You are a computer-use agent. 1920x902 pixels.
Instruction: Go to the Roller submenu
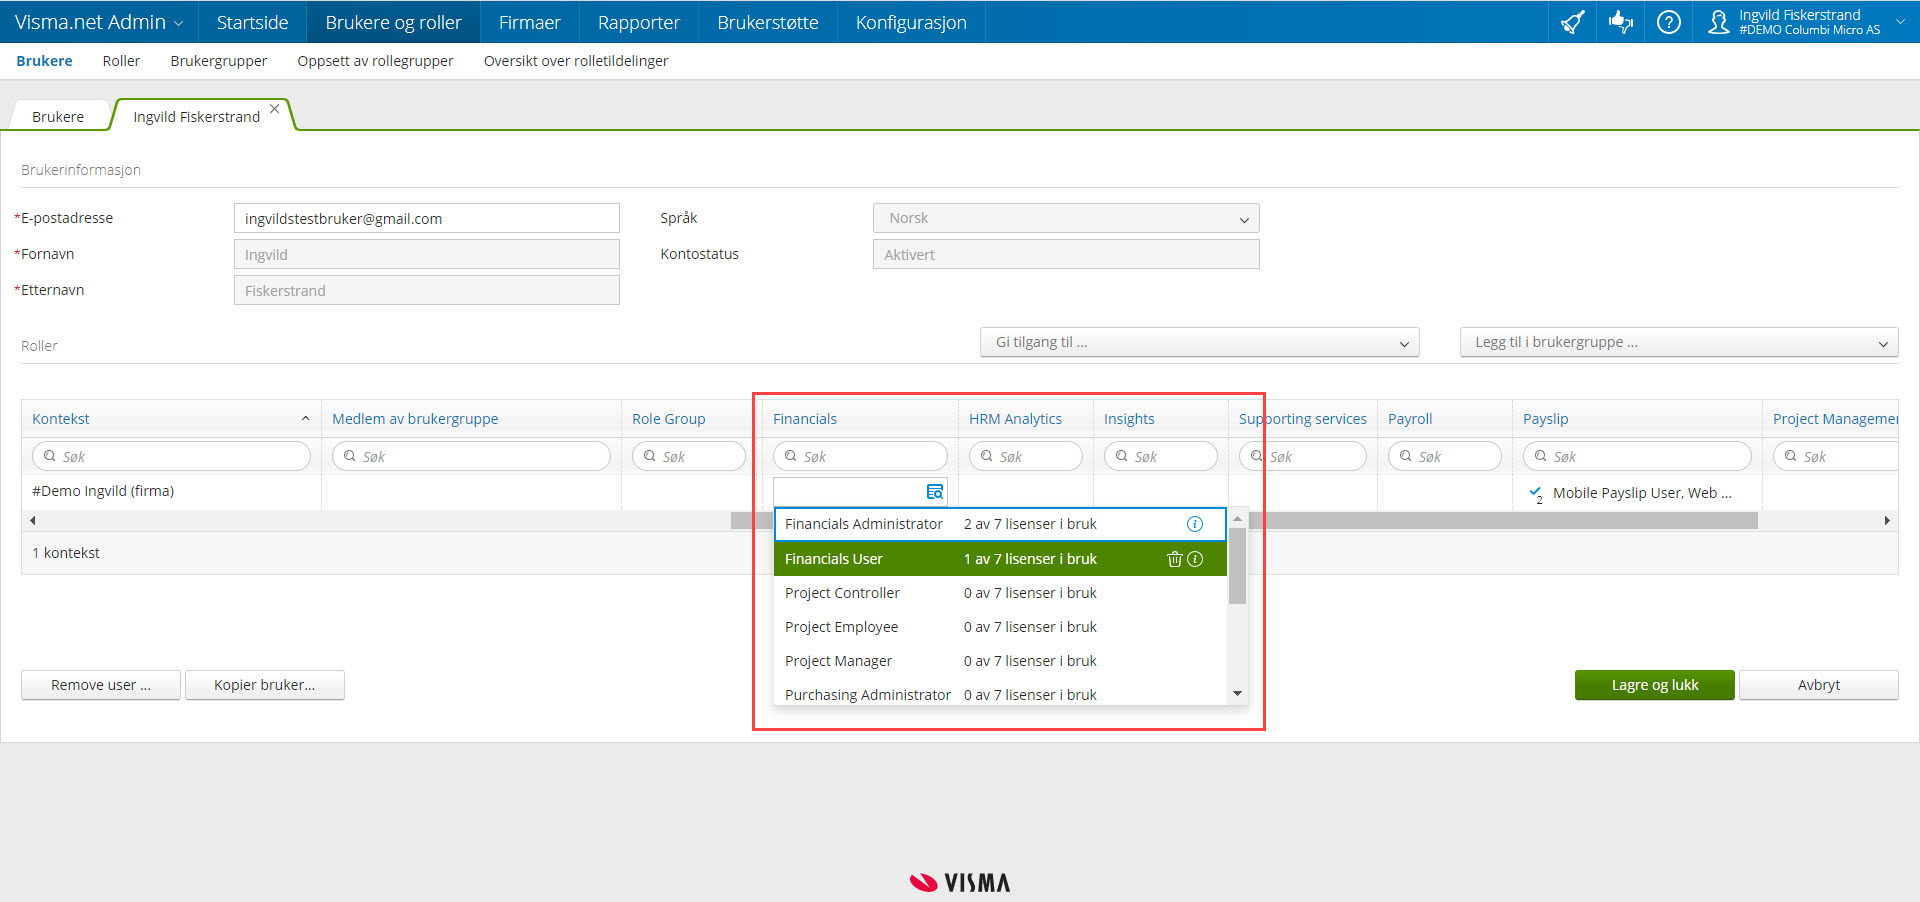pos(121,61)
